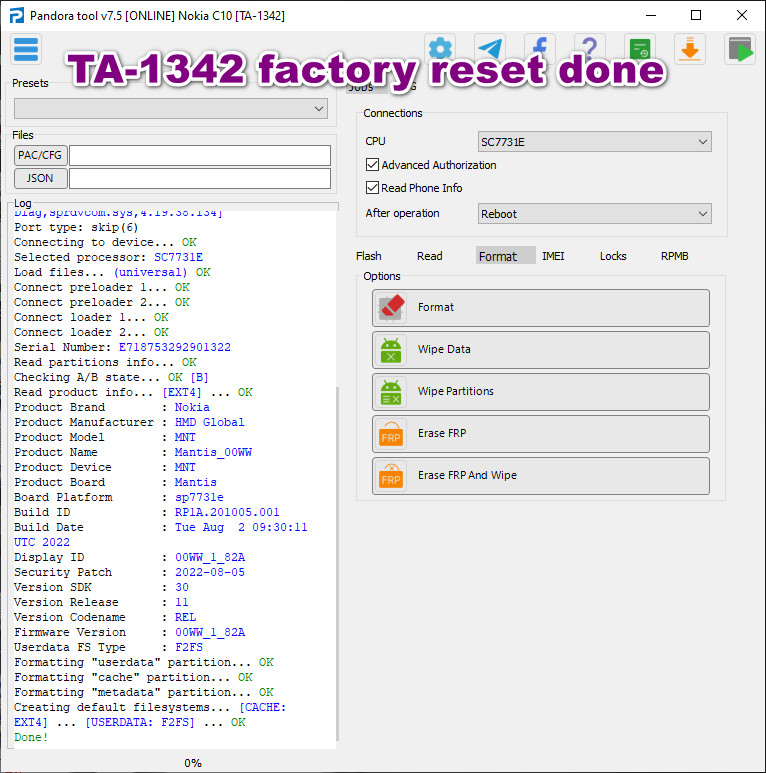The height and width of the screenshot is (773, 766).
Task: Open the help question mark icon
Action: 590,49
